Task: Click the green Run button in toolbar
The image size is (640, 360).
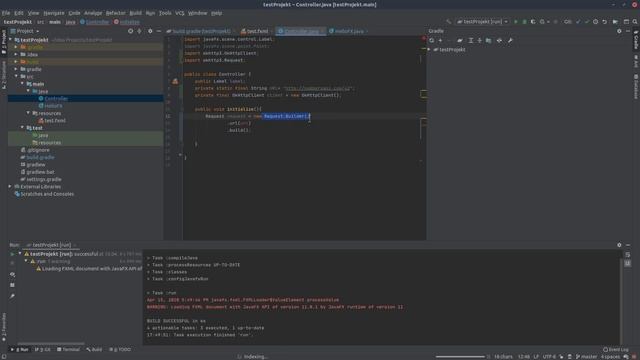Action: [516, 22]
